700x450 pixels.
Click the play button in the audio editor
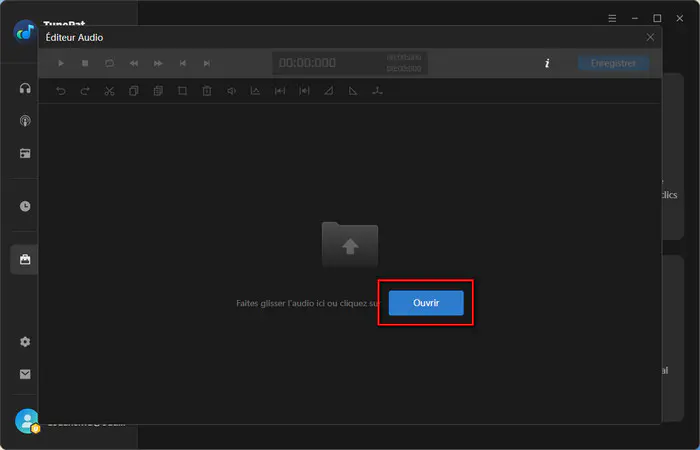[x=61, y=63]
